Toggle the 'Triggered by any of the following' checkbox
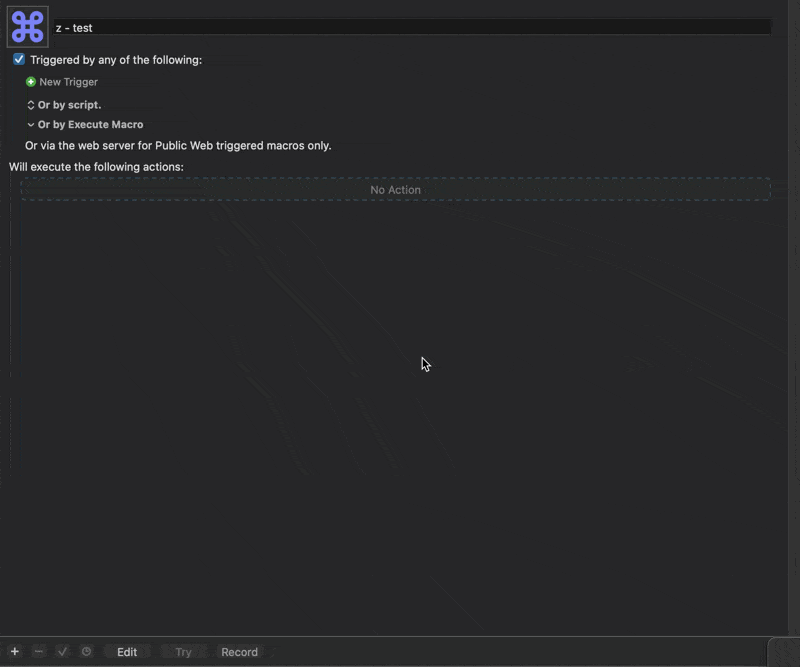The width and height of the screenshot is (800, 667). pyautogui.click(x=19, y=60)
